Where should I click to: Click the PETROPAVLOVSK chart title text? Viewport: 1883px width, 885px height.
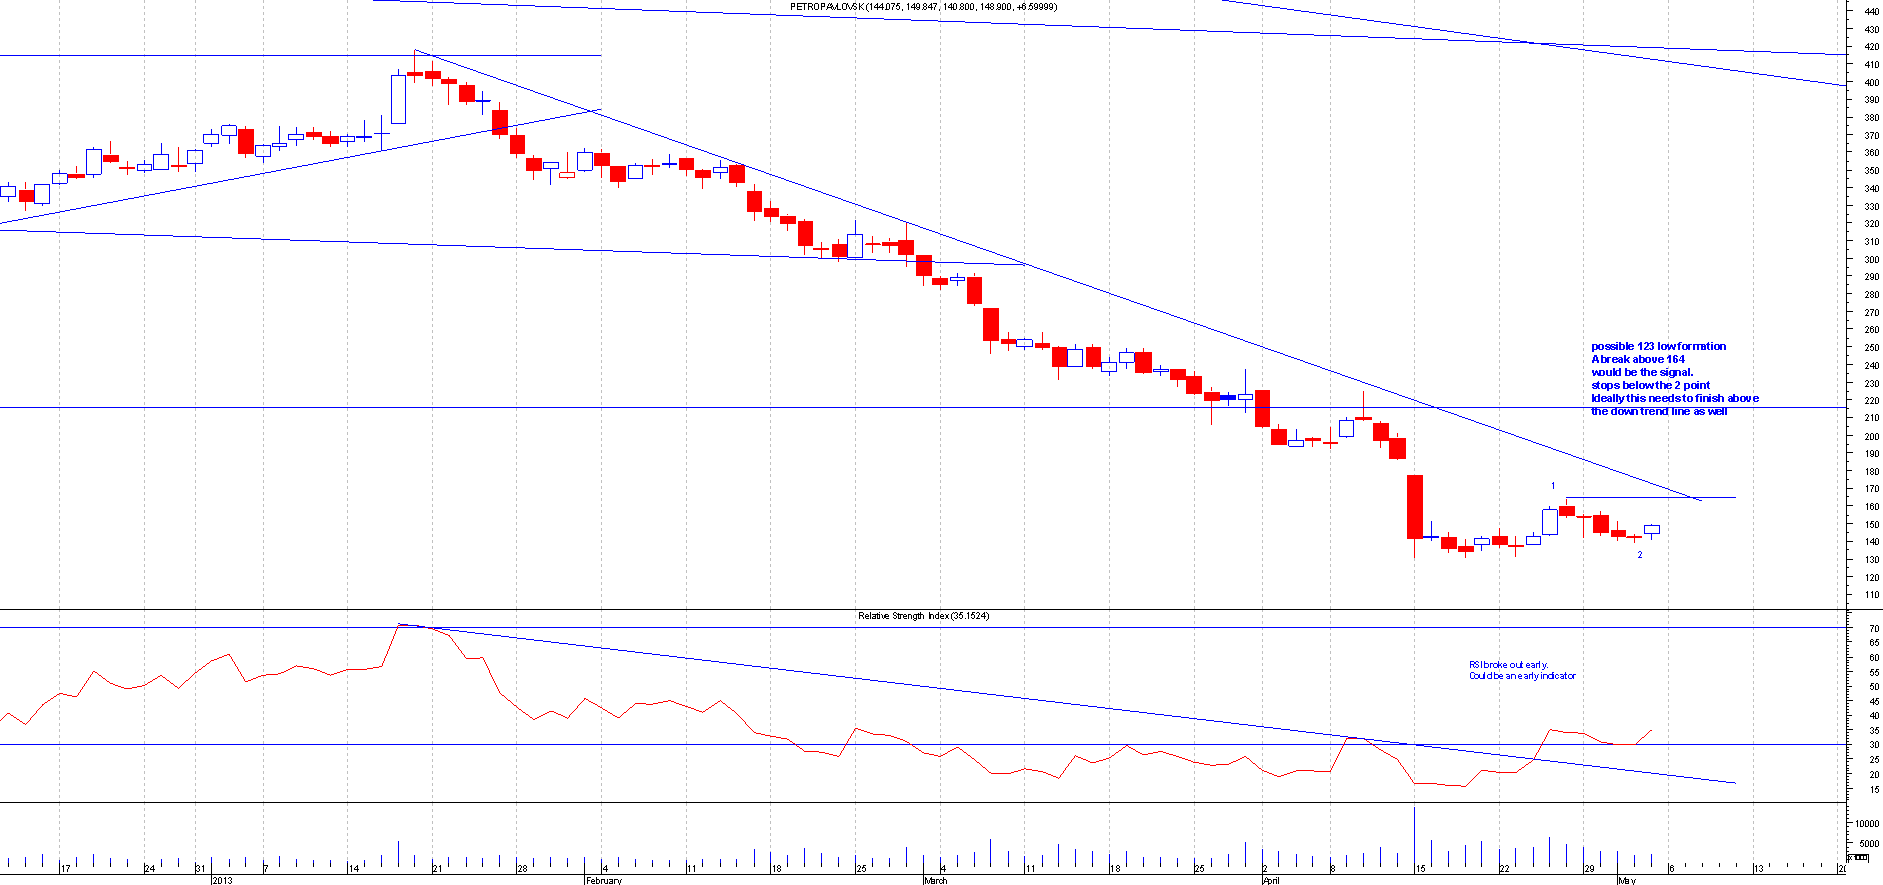click(x=923, y=7)
